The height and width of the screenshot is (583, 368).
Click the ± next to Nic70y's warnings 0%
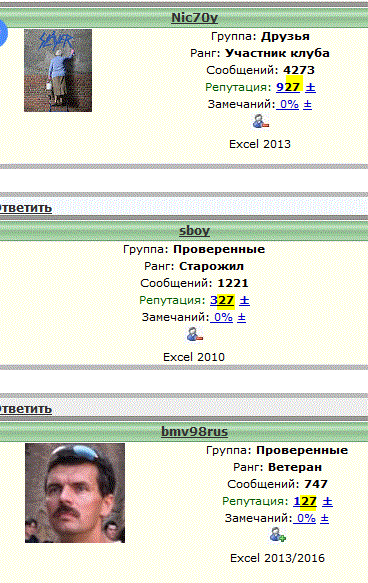click(307, 104)
